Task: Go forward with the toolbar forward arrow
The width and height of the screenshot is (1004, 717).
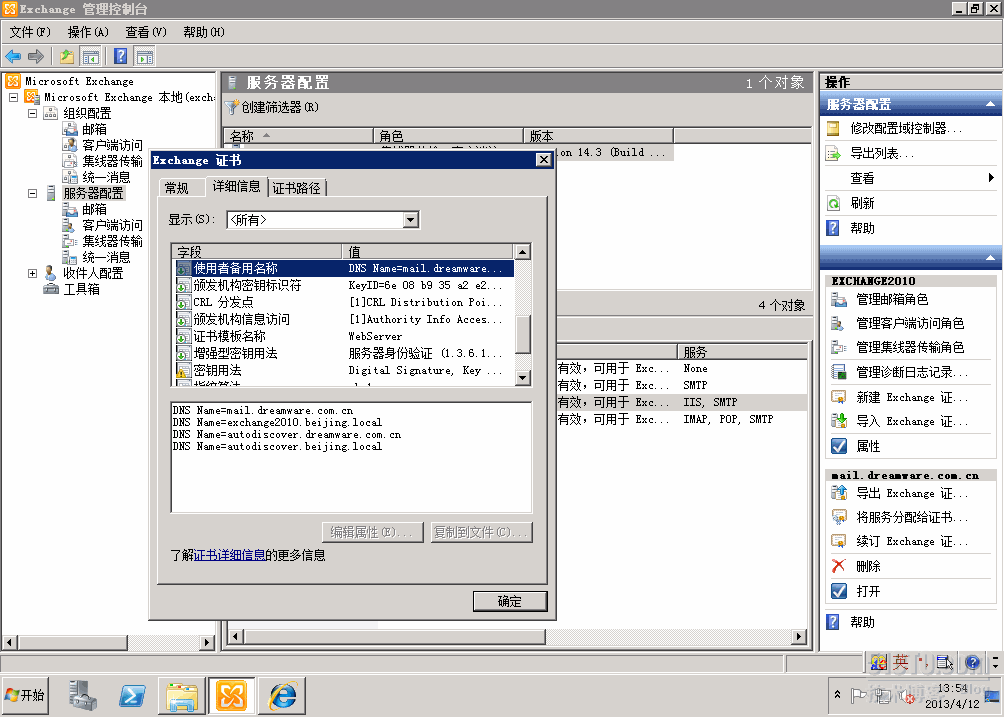Action: click(36, 56)
